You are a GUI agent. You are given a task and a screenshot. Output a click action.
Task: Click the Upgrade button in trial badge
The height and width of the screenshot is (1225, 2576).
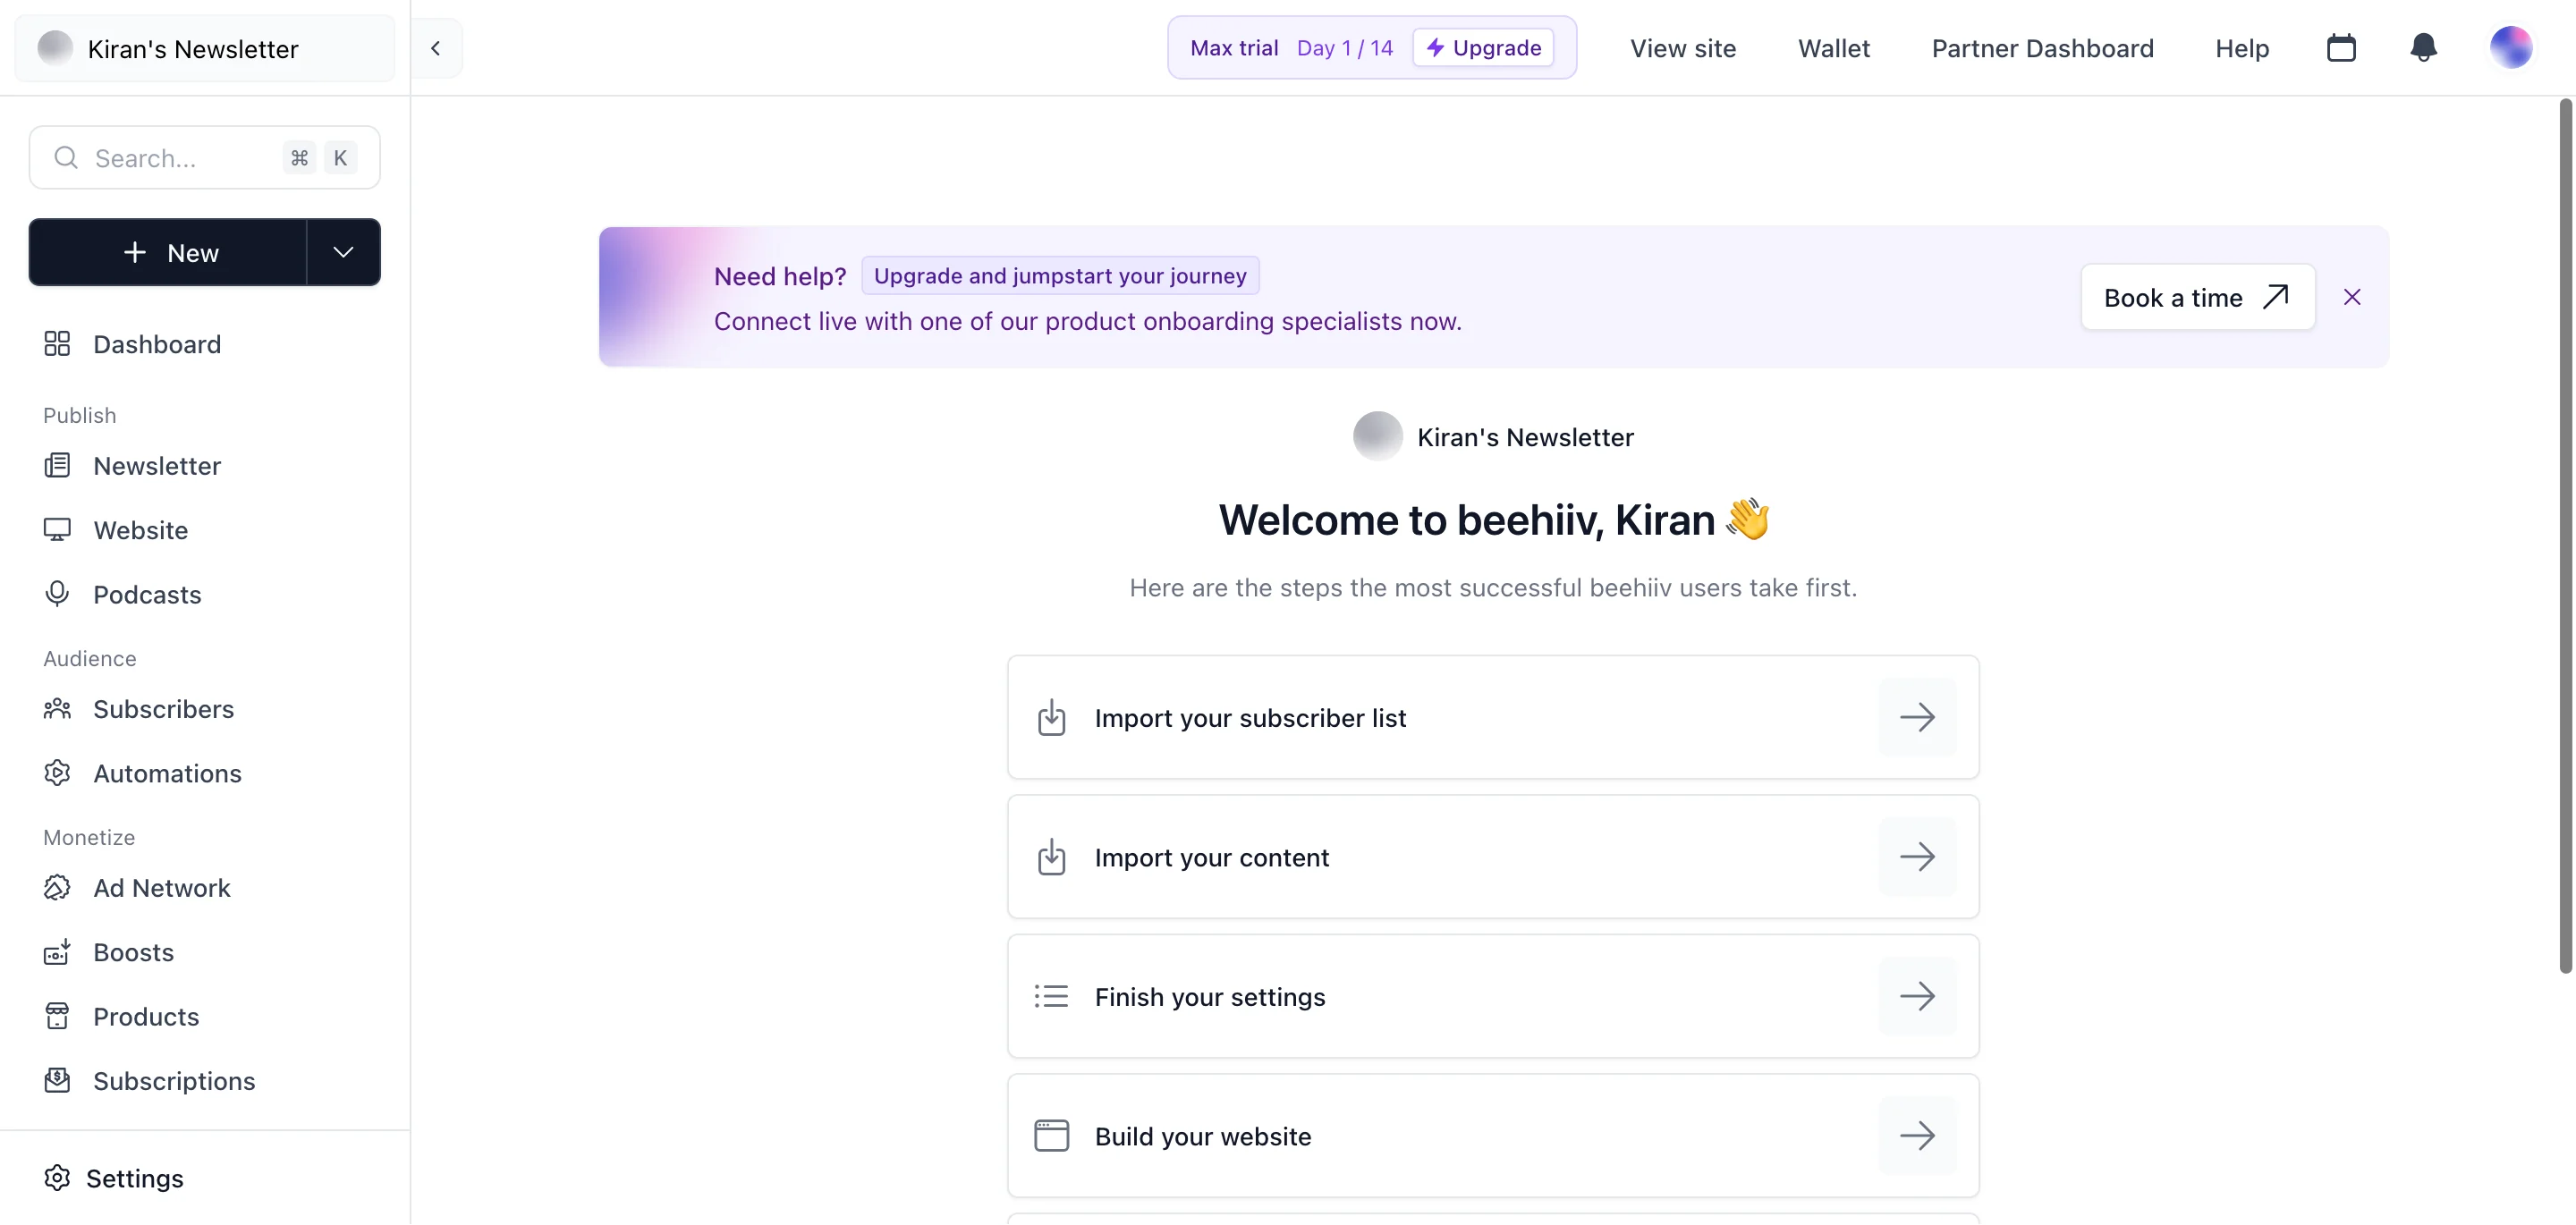[1483, 48]
